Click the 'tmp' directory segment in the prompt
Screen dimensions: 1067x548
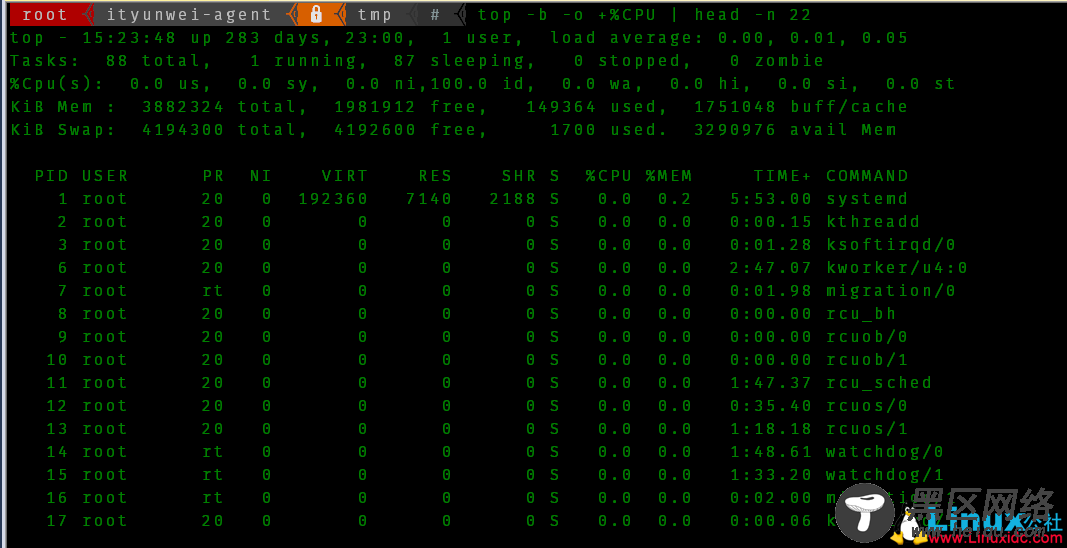[x=375, y=14]
